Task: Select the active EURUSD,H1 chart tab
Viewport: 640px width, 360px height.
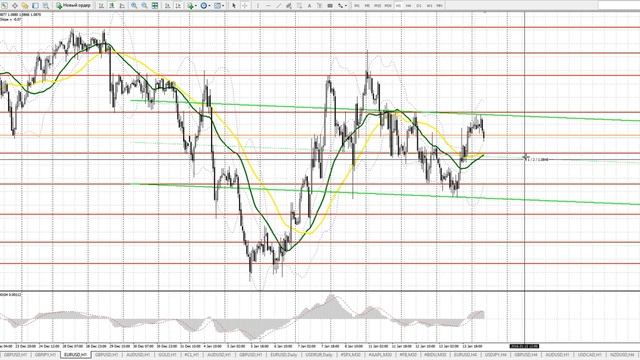Action: click(76, 355)
